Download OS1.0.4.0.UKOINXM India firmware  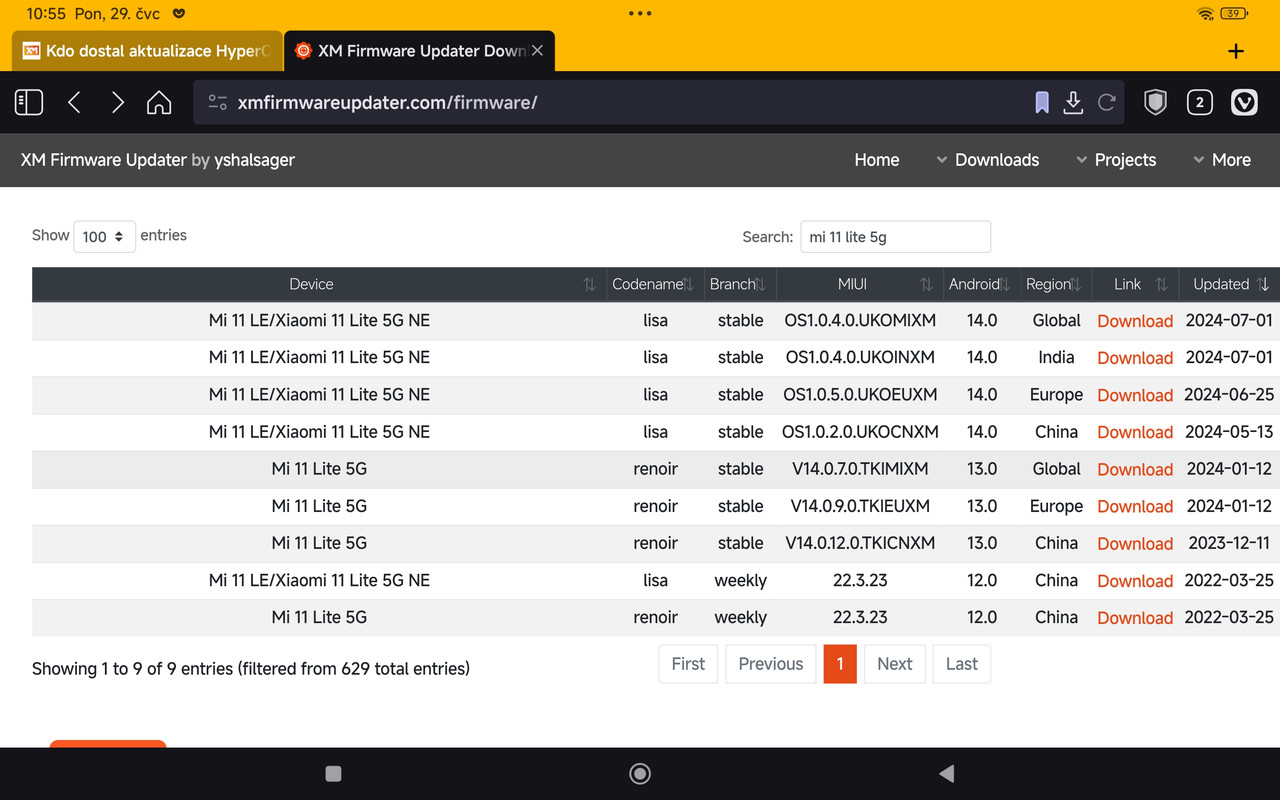[x=1135, y=358]
